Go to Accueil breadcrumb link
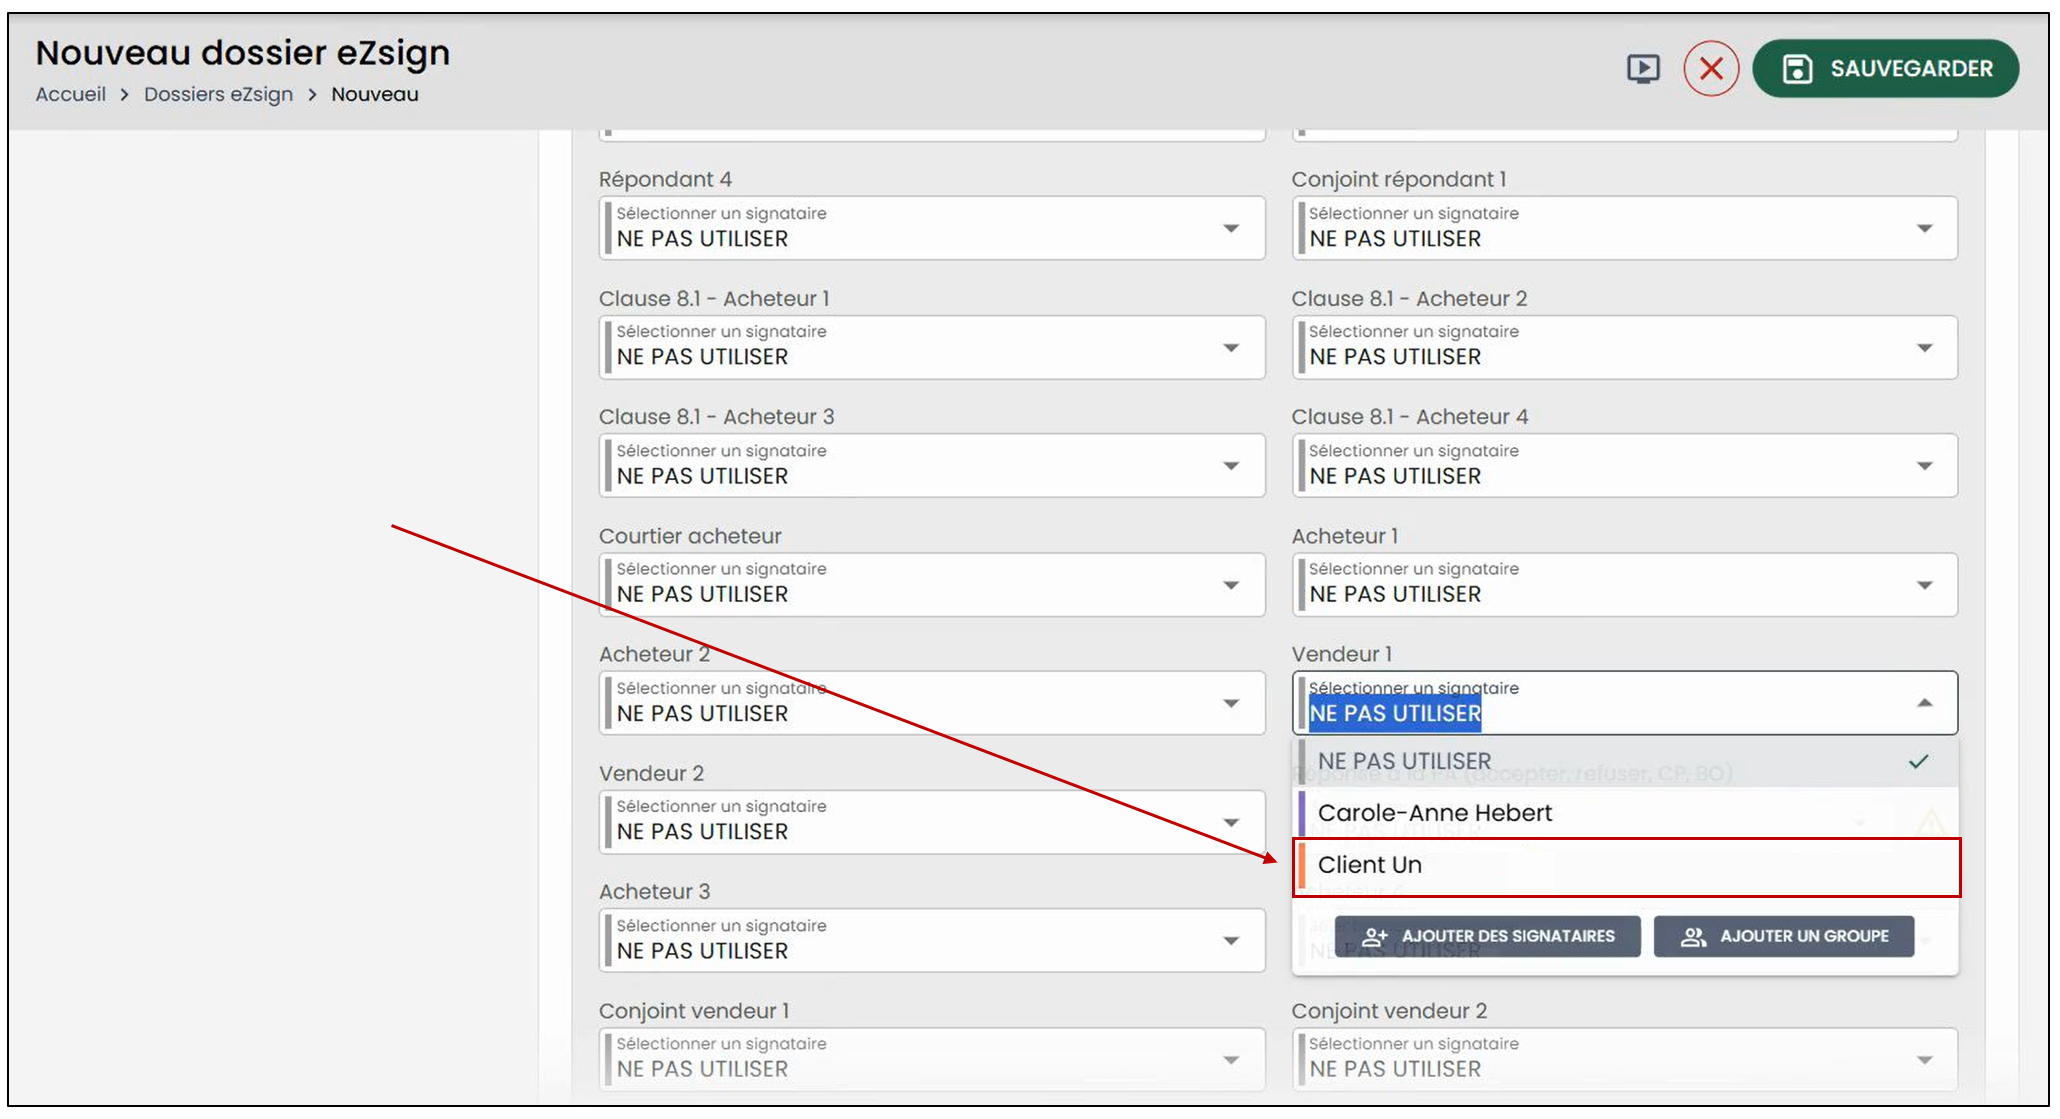The width and height of the screenshot is (2060, 1119). [71, 94]
